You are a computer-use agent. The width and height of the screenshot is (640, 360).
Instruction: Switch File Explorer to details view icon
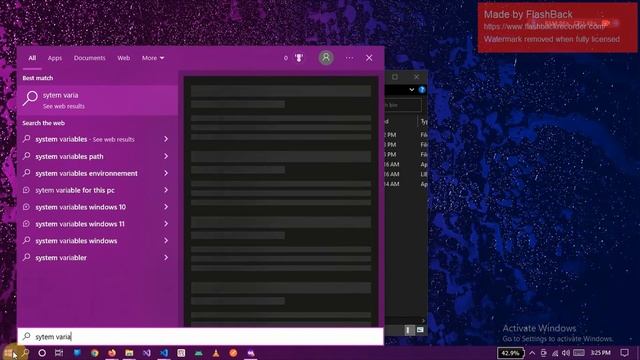[x=409, y=329]
